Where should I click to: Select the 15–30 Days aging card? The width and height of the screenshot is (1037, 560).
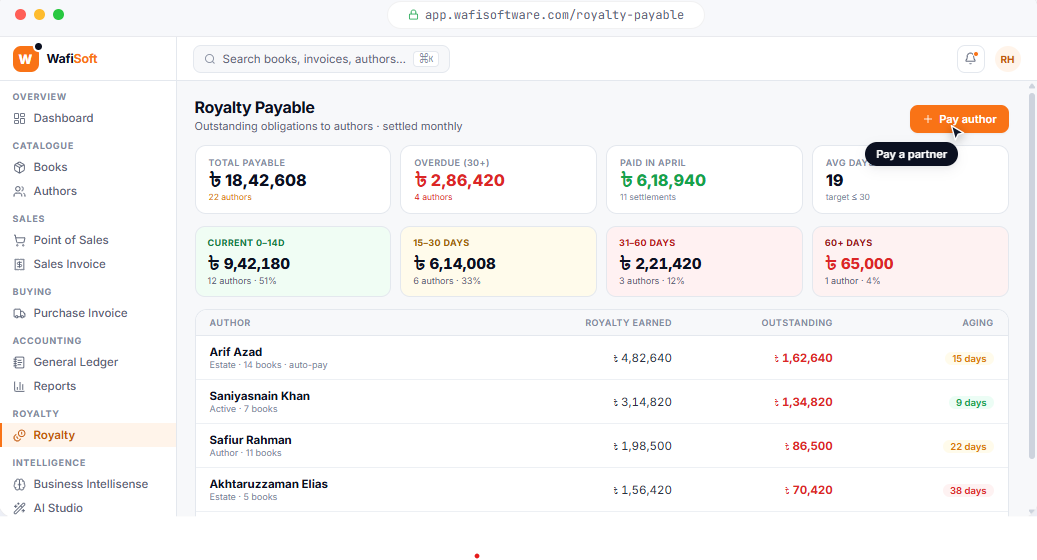click(498, 262)
